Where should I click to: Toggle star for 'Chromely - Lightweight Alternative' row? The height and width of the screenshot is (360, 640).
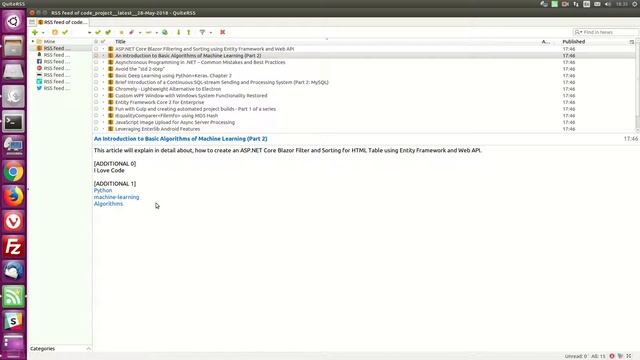point(96,89)
